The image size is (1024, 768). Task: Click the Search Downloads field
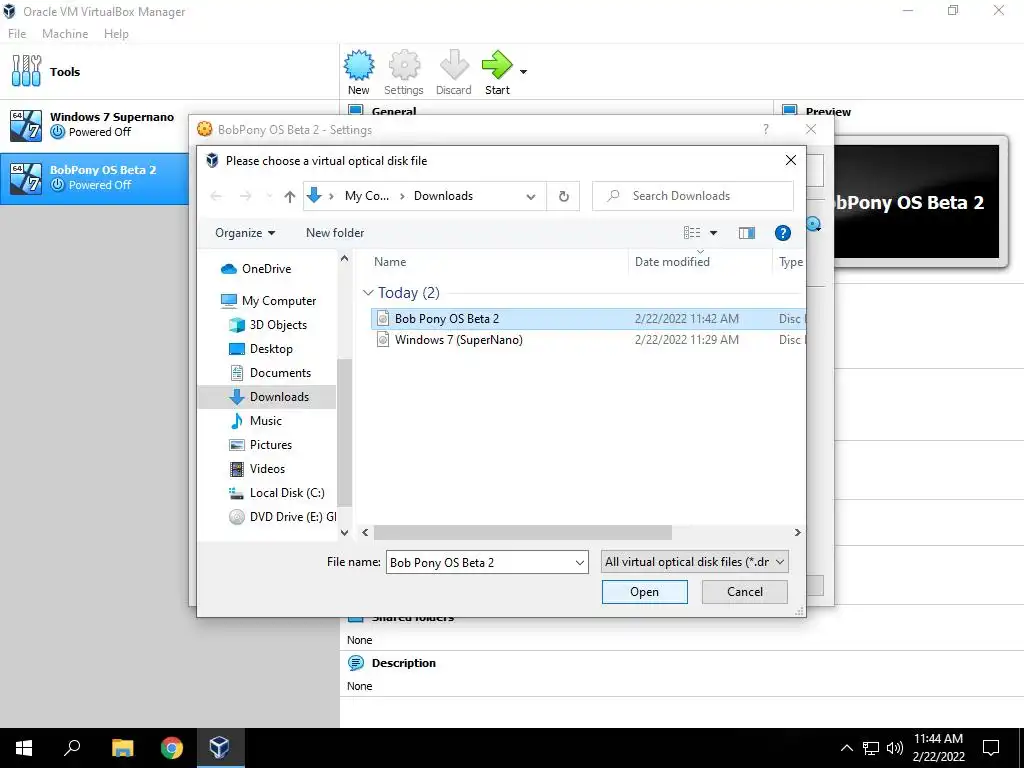click(693, 196)
